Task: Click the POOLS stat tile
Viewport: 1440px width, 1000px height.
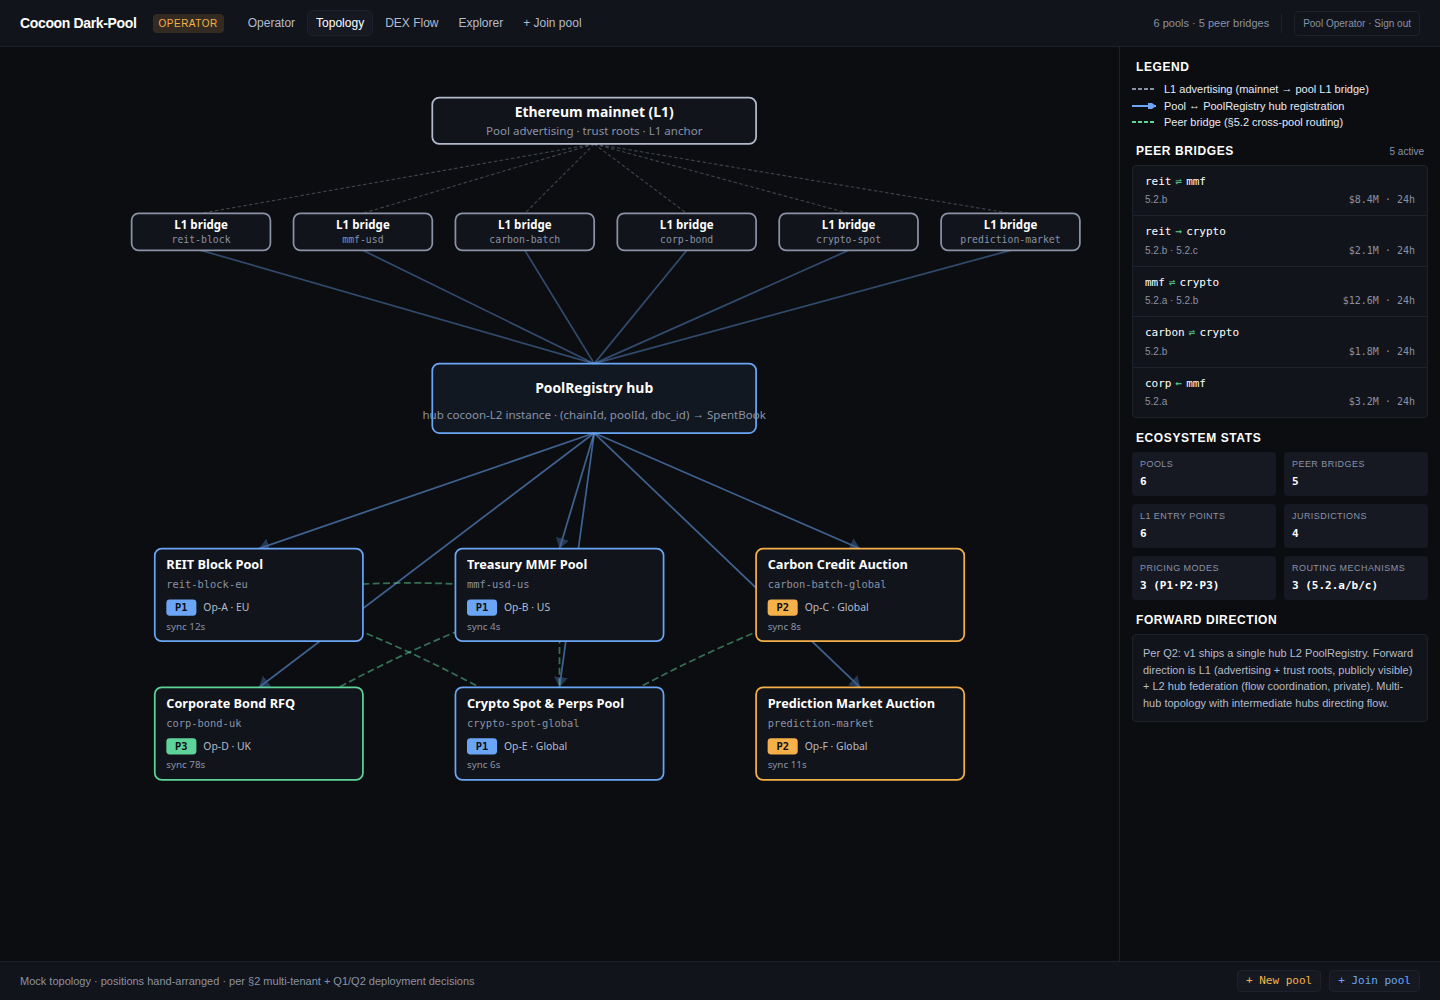Action: point(1204,474)
